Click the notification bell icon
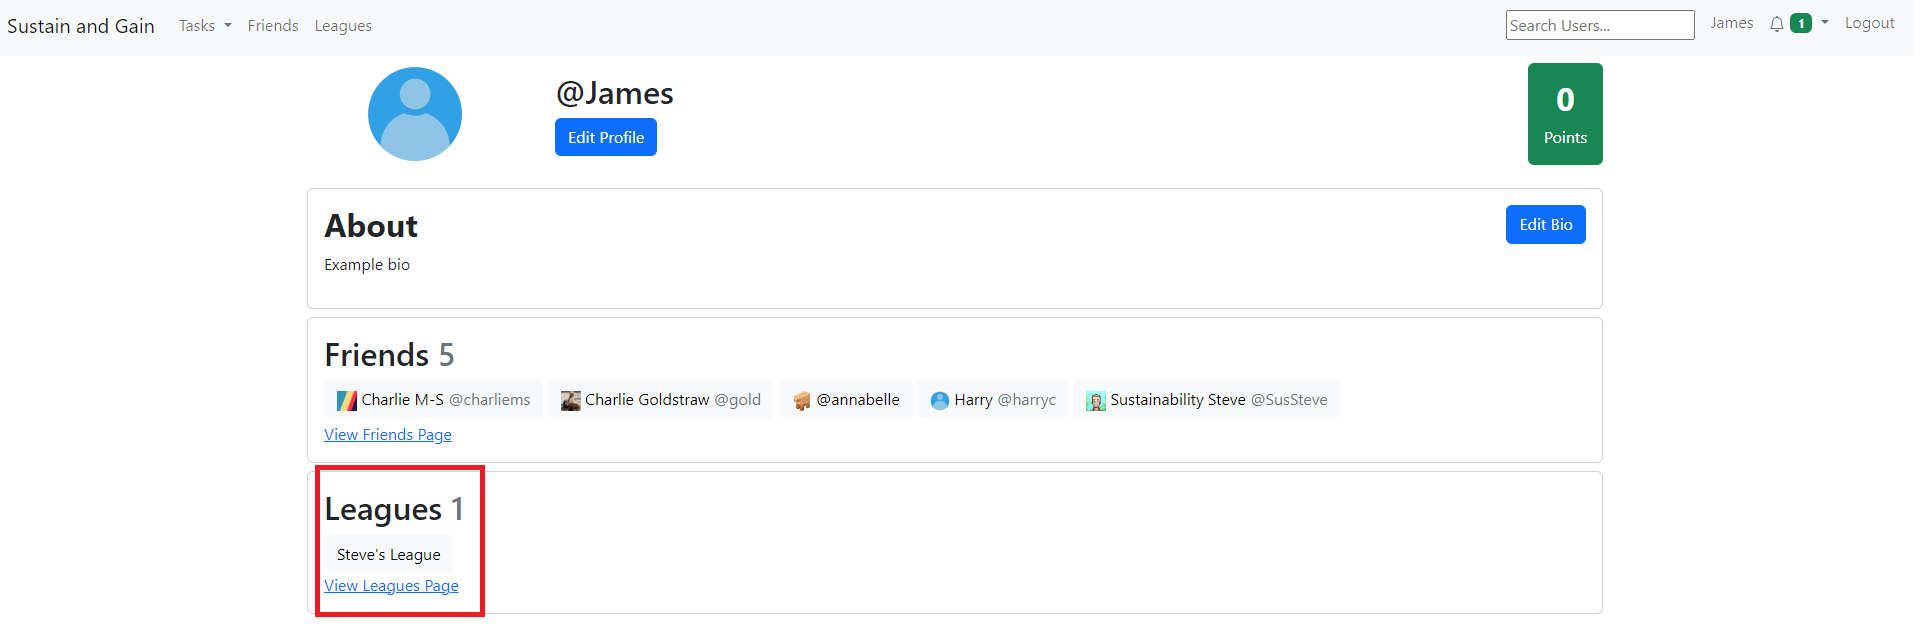Image resolution: width=1925 pixels, height=643 pixels. point(1776,24)
